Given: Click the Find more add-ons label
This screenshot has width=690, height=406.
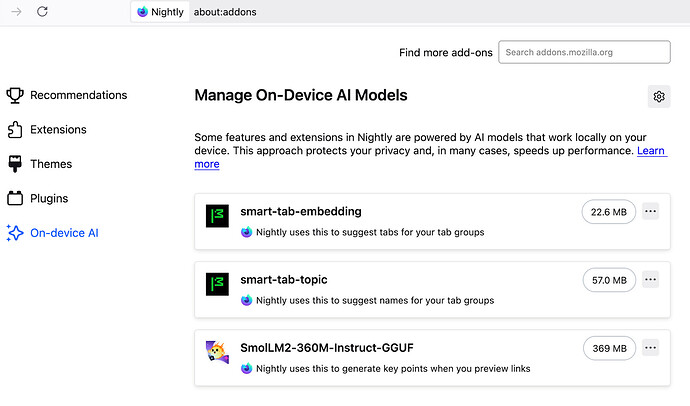Looking at the screenshot, I should [446, 53].
